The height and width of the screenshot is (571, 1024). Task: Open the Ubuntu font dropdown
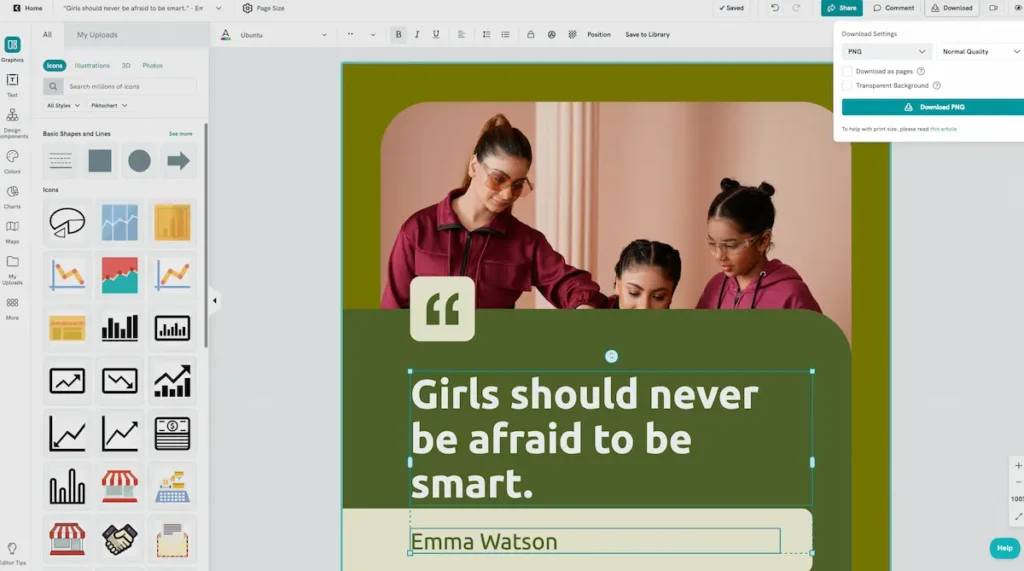(x=283, y=35)
